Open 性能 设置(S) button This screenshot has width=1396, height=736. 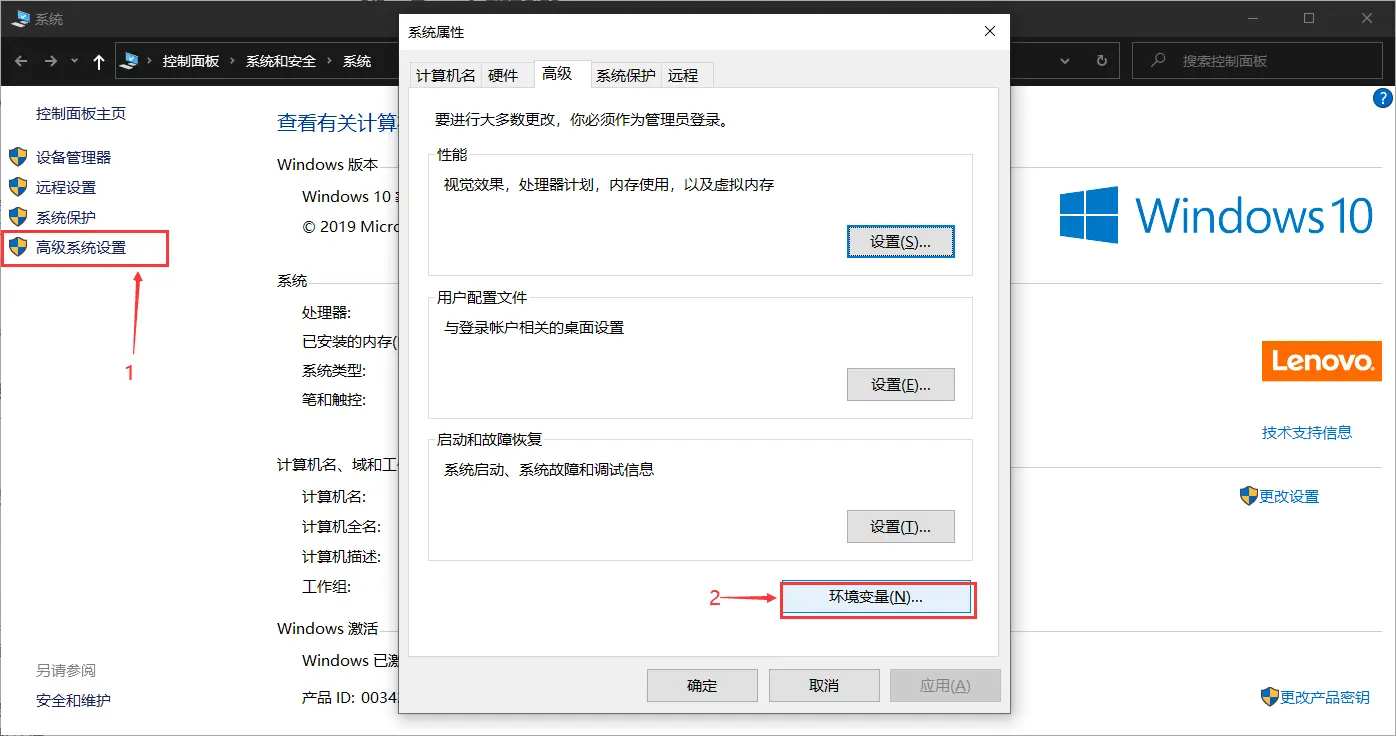click(901, 242)
